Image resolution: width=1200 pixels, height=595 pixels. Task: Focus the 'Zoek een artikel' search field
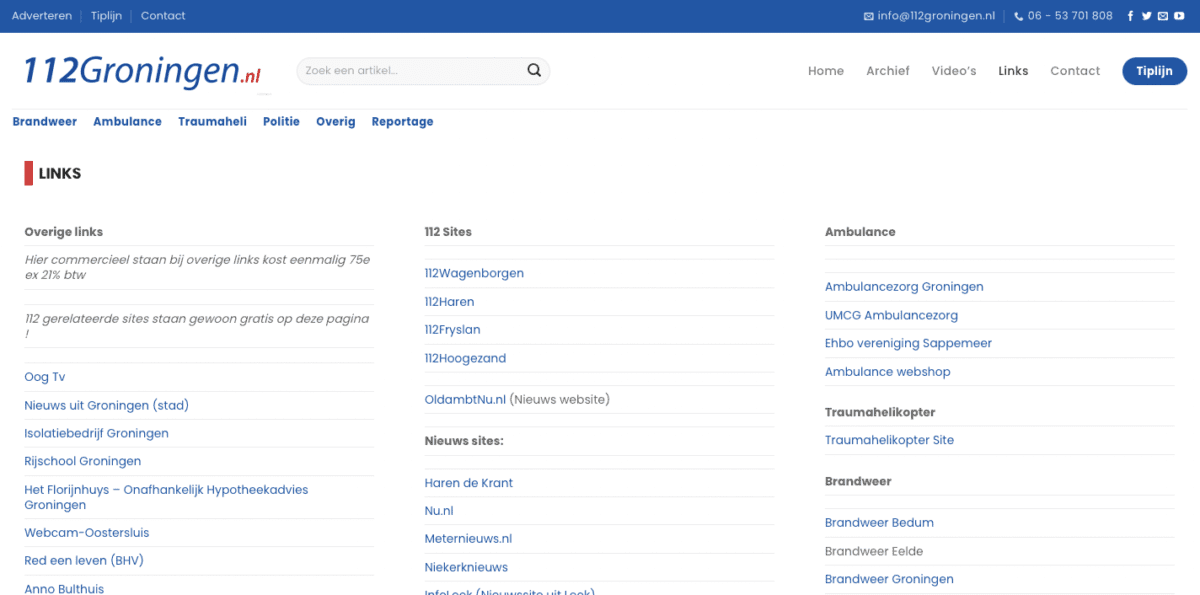click(x=410, y=71)
